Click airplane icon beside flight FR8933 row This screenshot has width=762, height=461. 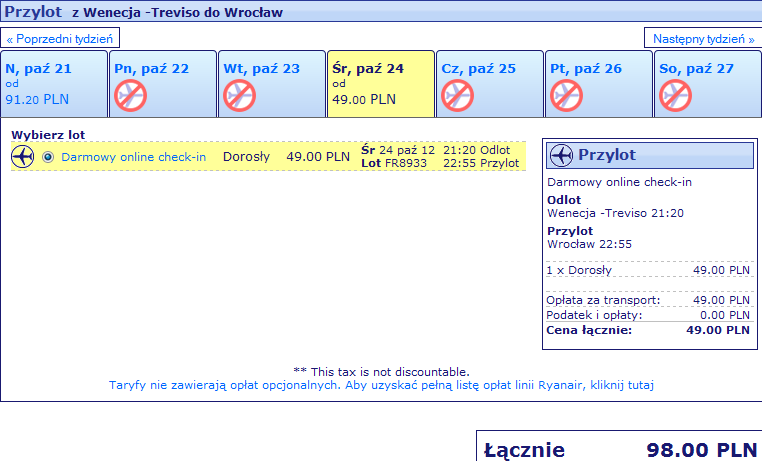23,157
